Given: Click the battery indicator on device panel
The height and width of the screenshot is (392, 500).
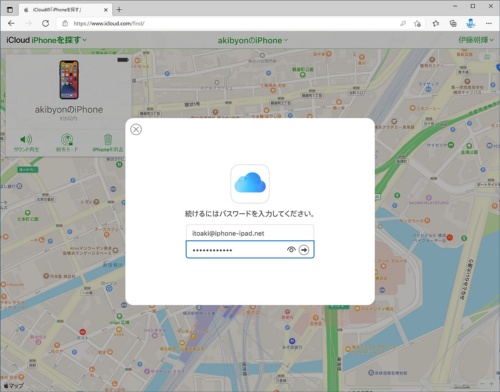Looking at the screenshot, I should click(x=123, y=60).
